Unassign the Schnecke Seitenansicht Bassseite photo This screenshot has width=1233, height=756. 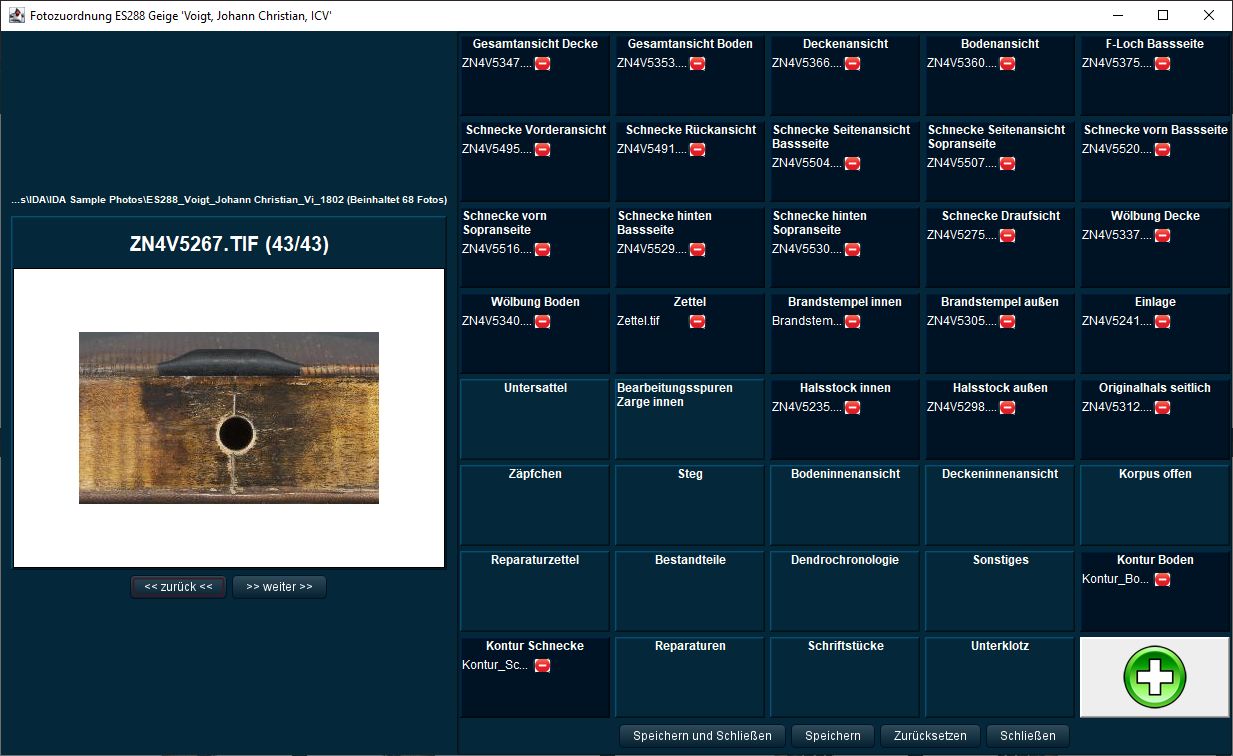point(852,164)
